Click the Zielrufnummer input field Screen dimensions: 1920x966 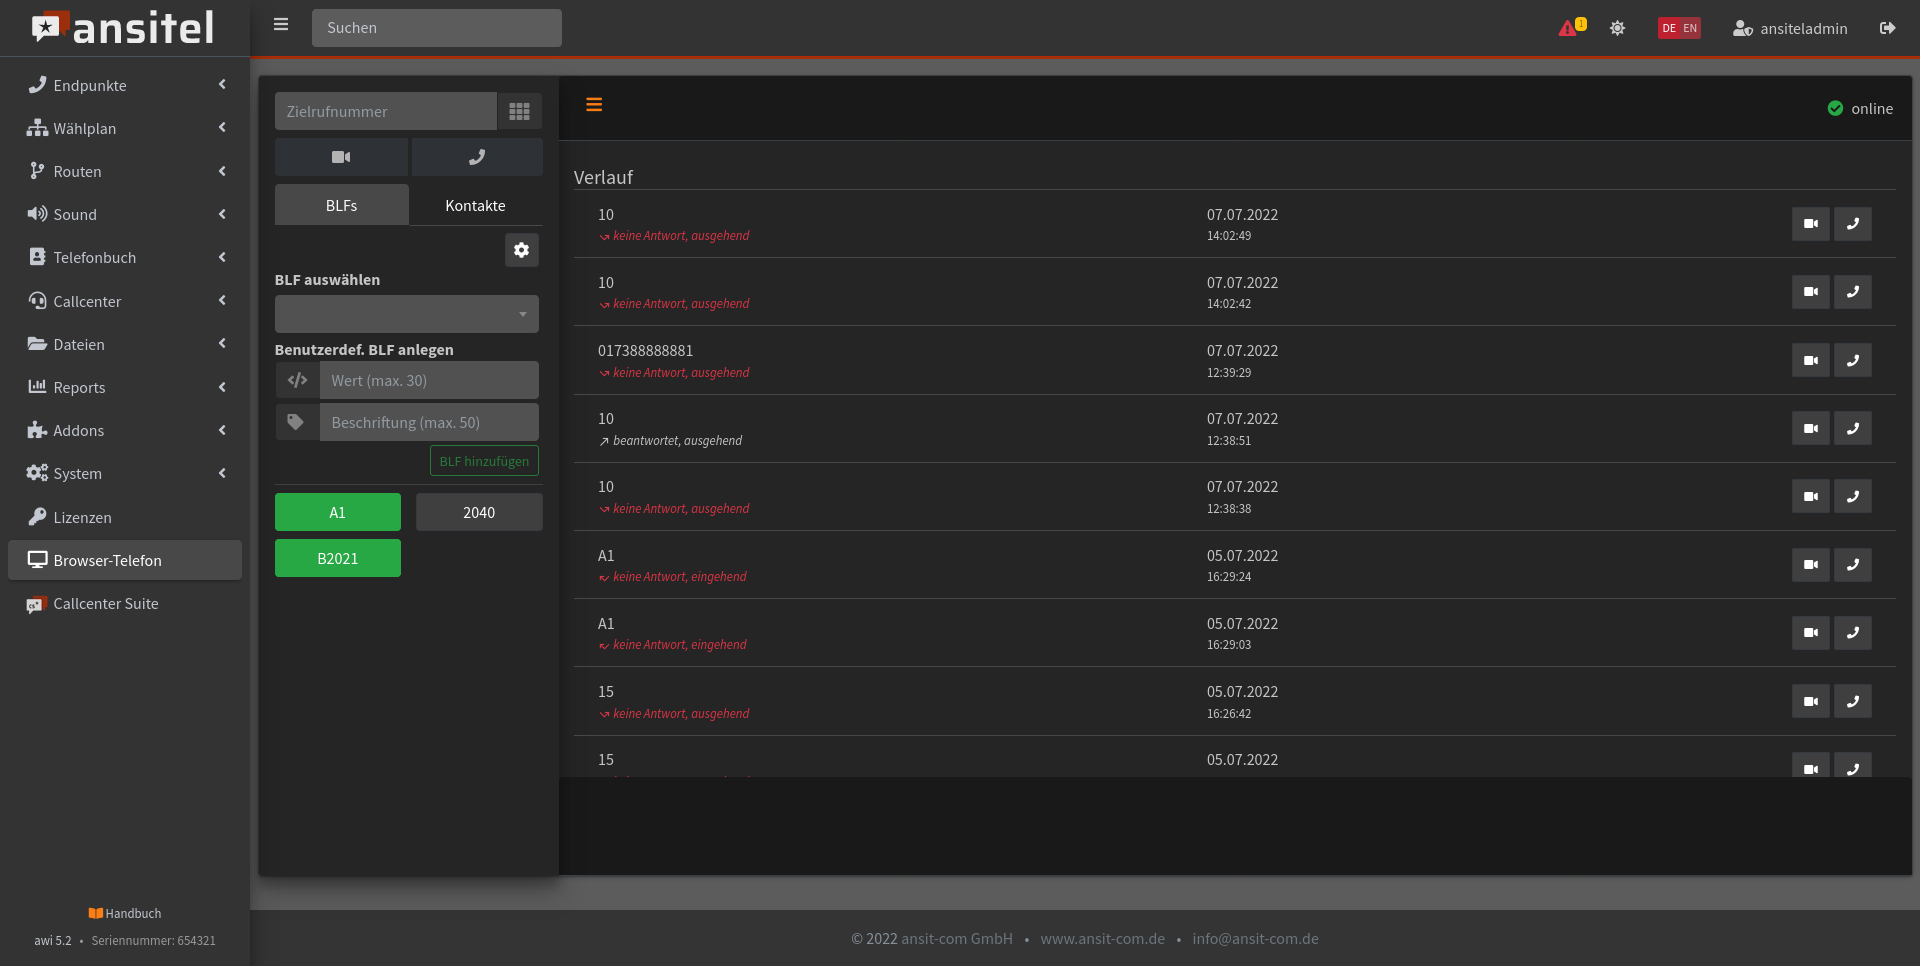pos(385,111)
